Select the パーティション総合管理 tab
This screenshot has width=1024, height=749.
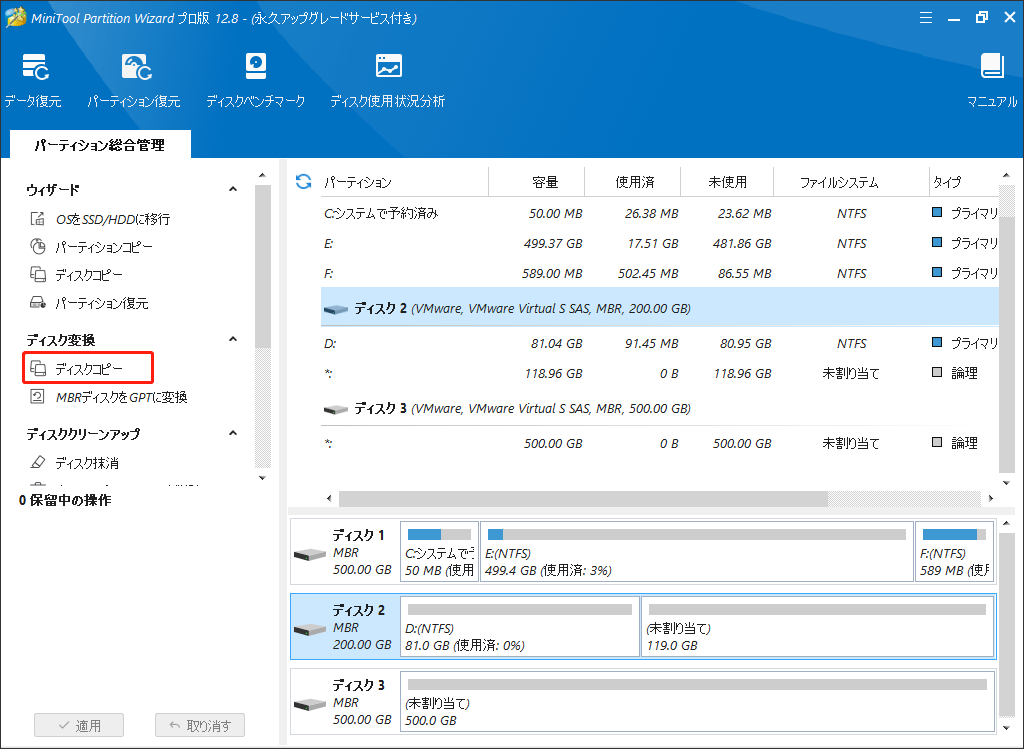coord(100,145)
